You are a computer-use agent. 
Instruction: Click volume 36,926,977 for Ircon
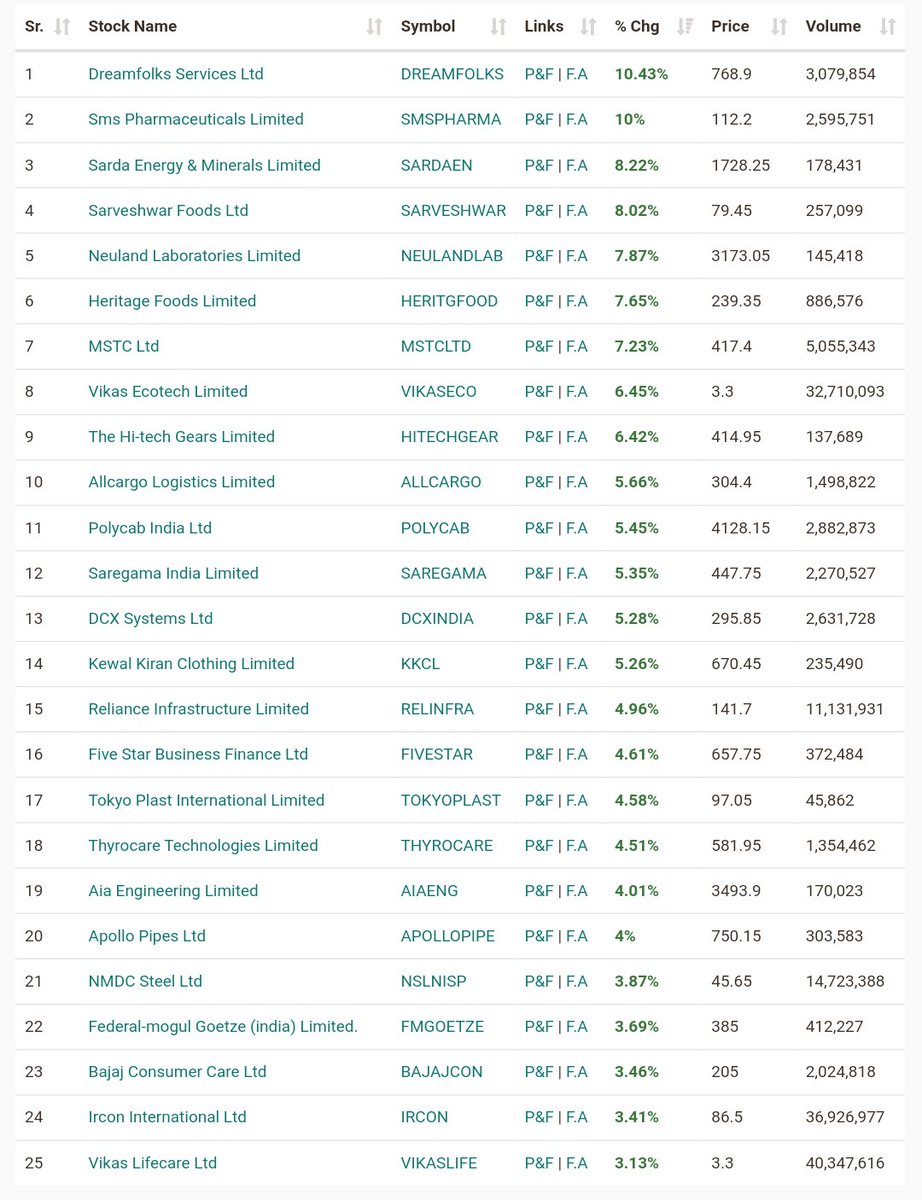click(845, 1117)
